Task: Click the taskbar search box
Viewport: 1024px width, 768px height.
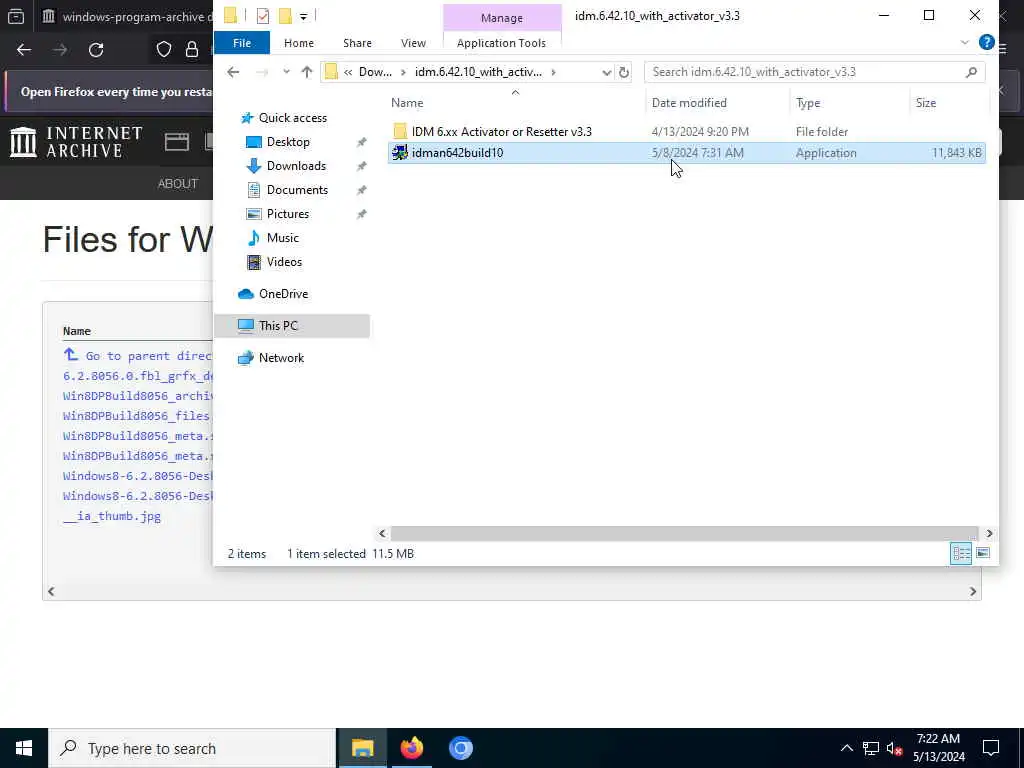Action: pyautogui.click(x=192, y=748)
